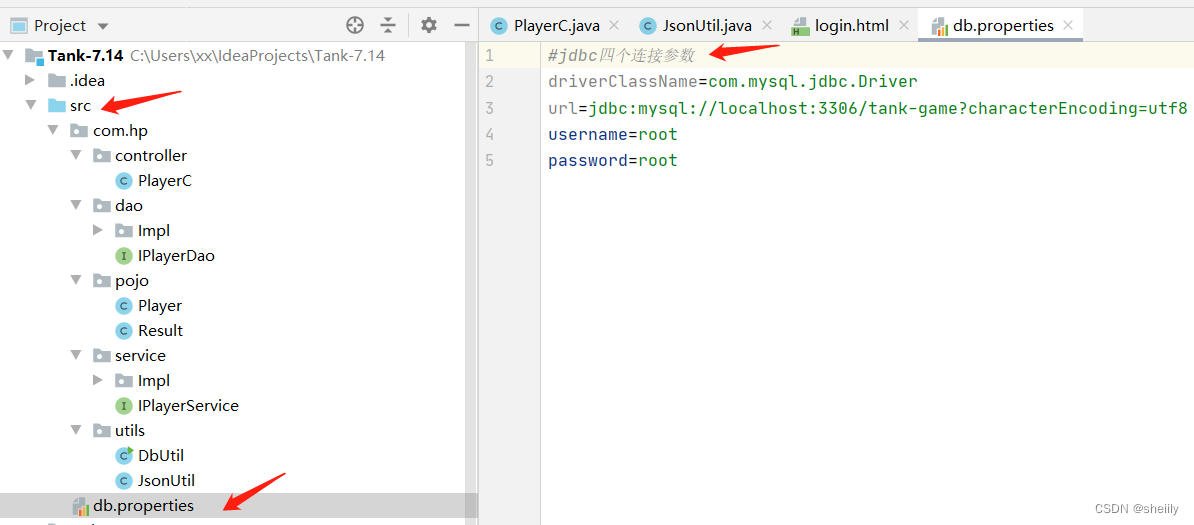This screenshot has width=1194, height=525.
Task: Click the db.properties file icon in tree
Action: coord(79,506)
